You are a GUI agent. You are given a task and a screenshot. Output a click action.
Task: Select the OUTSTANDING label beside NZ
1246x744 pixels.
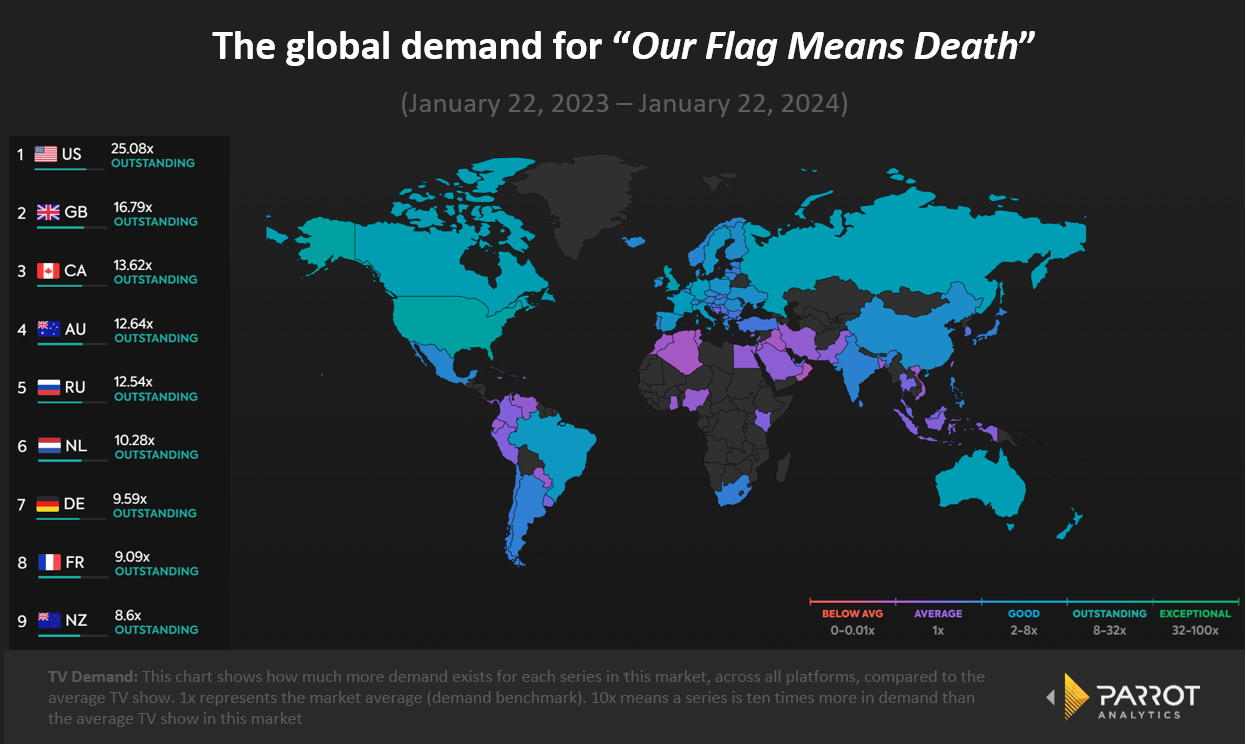click(157, 630)
